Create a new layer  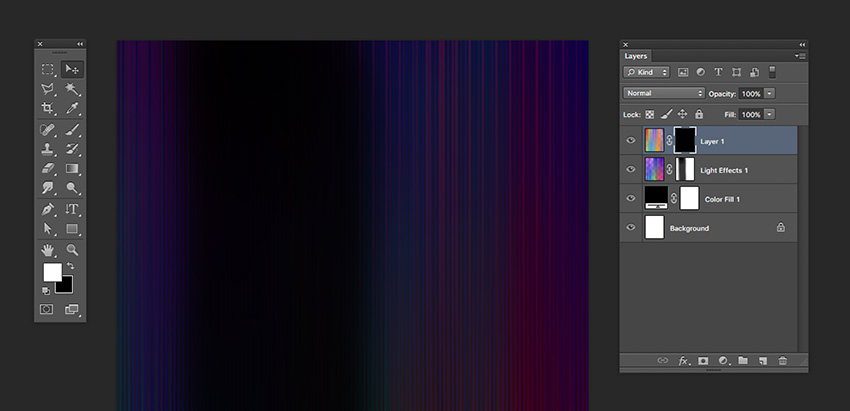pyautogui.click(x=763, y=361)
